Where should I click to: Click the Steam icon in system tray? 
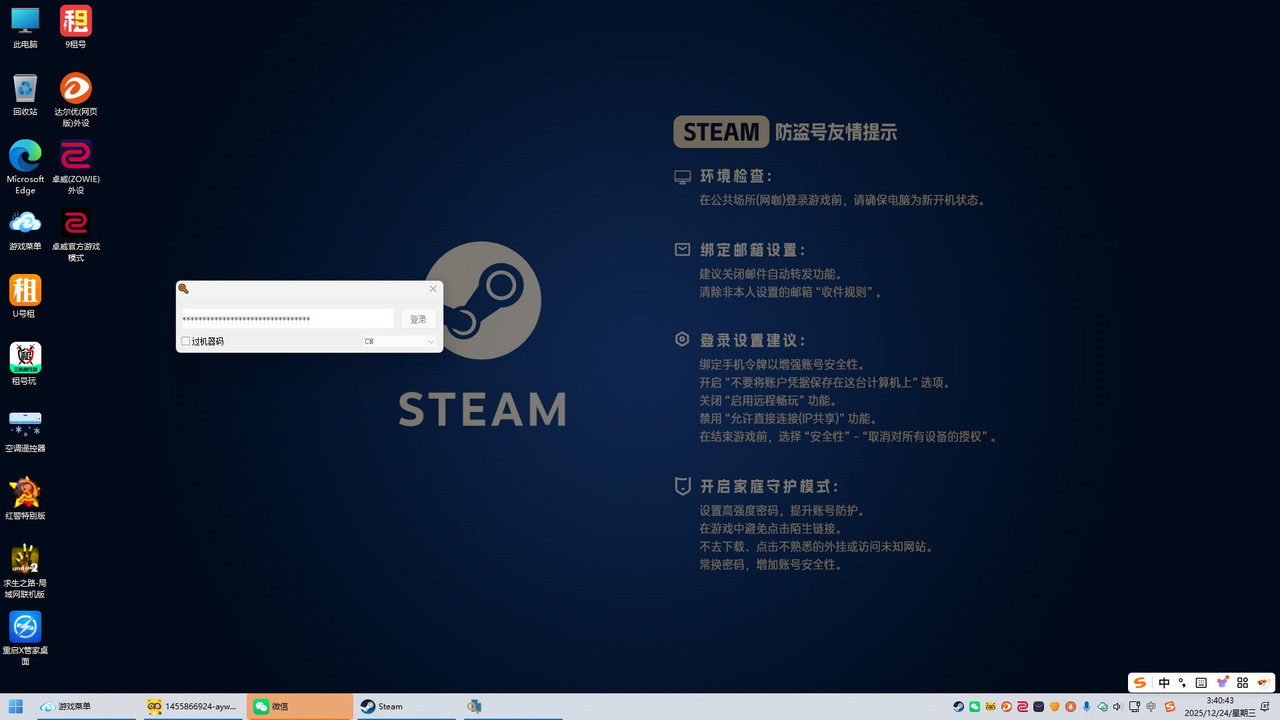coord(959,706)
